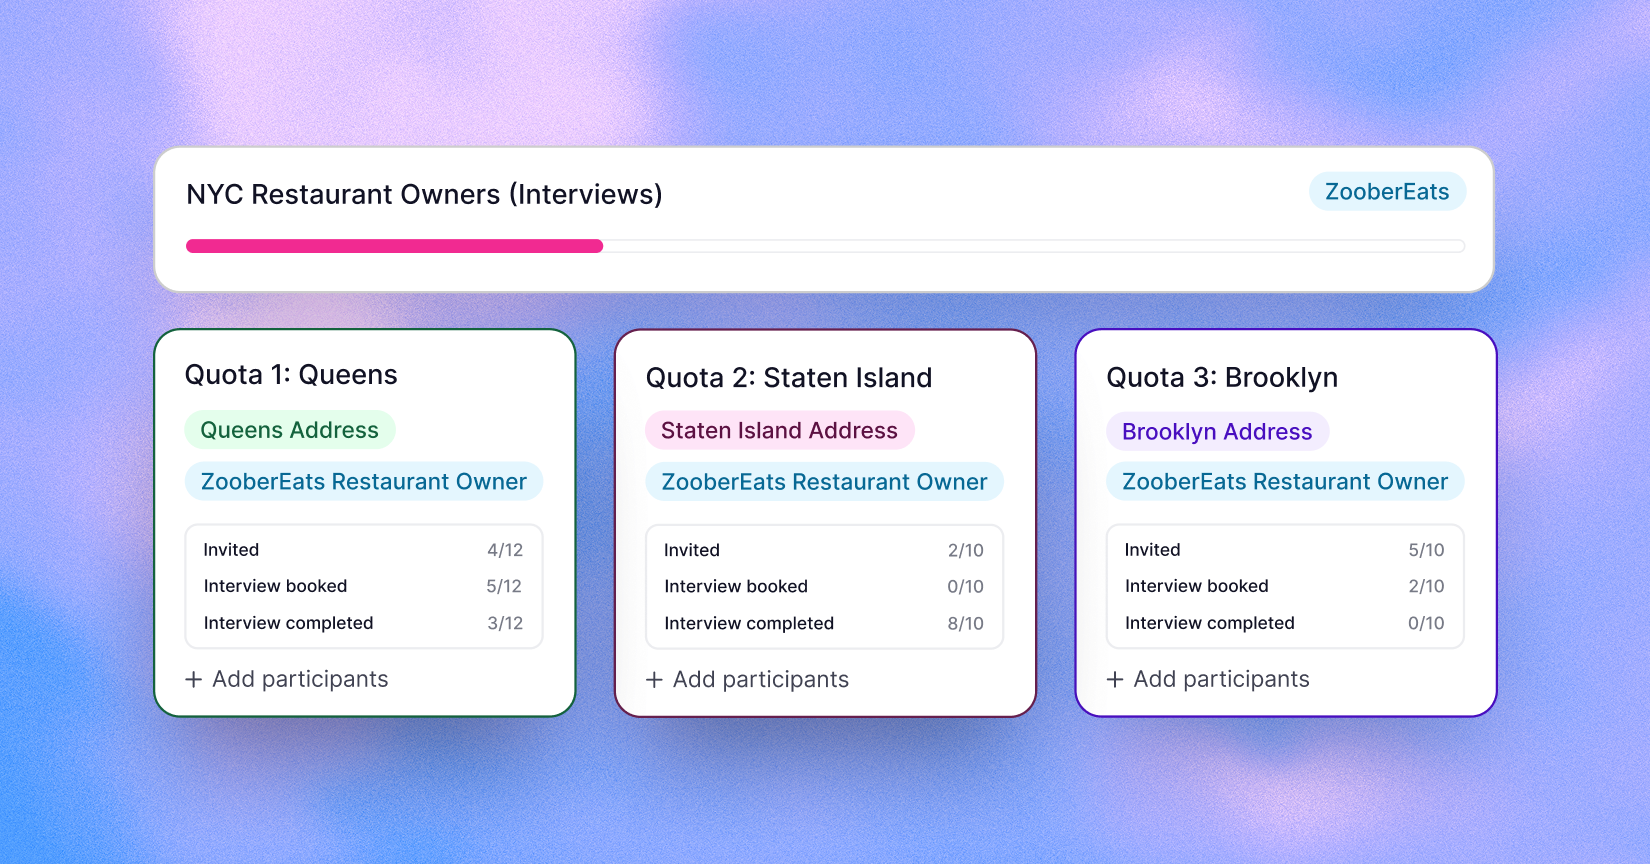Open the NYC Restaurant Owners (Interviews) title

coord(425,194)
